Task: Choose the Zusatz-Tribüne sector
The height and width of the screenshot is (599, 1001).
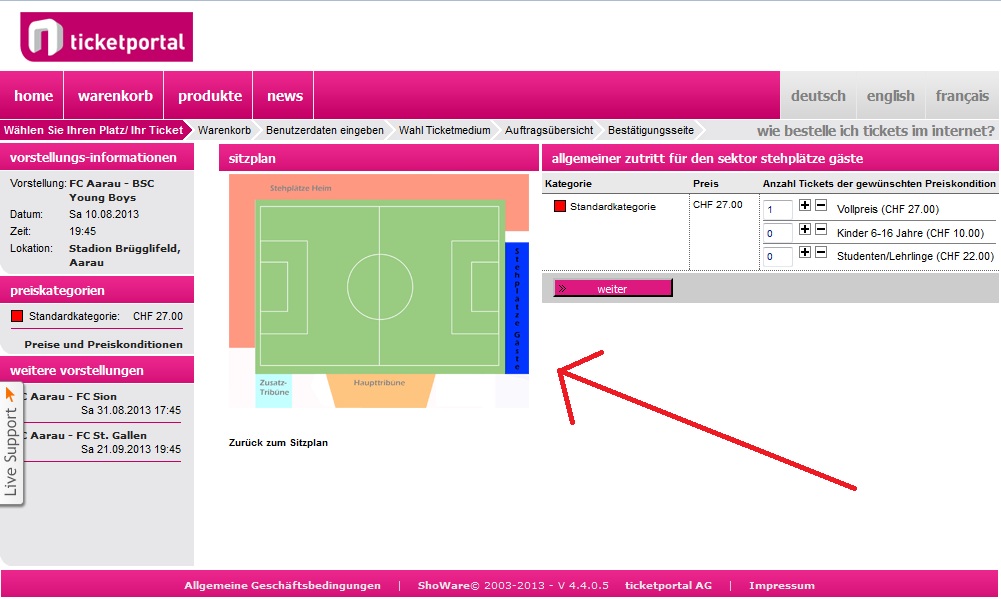Action: coord(274,390)
